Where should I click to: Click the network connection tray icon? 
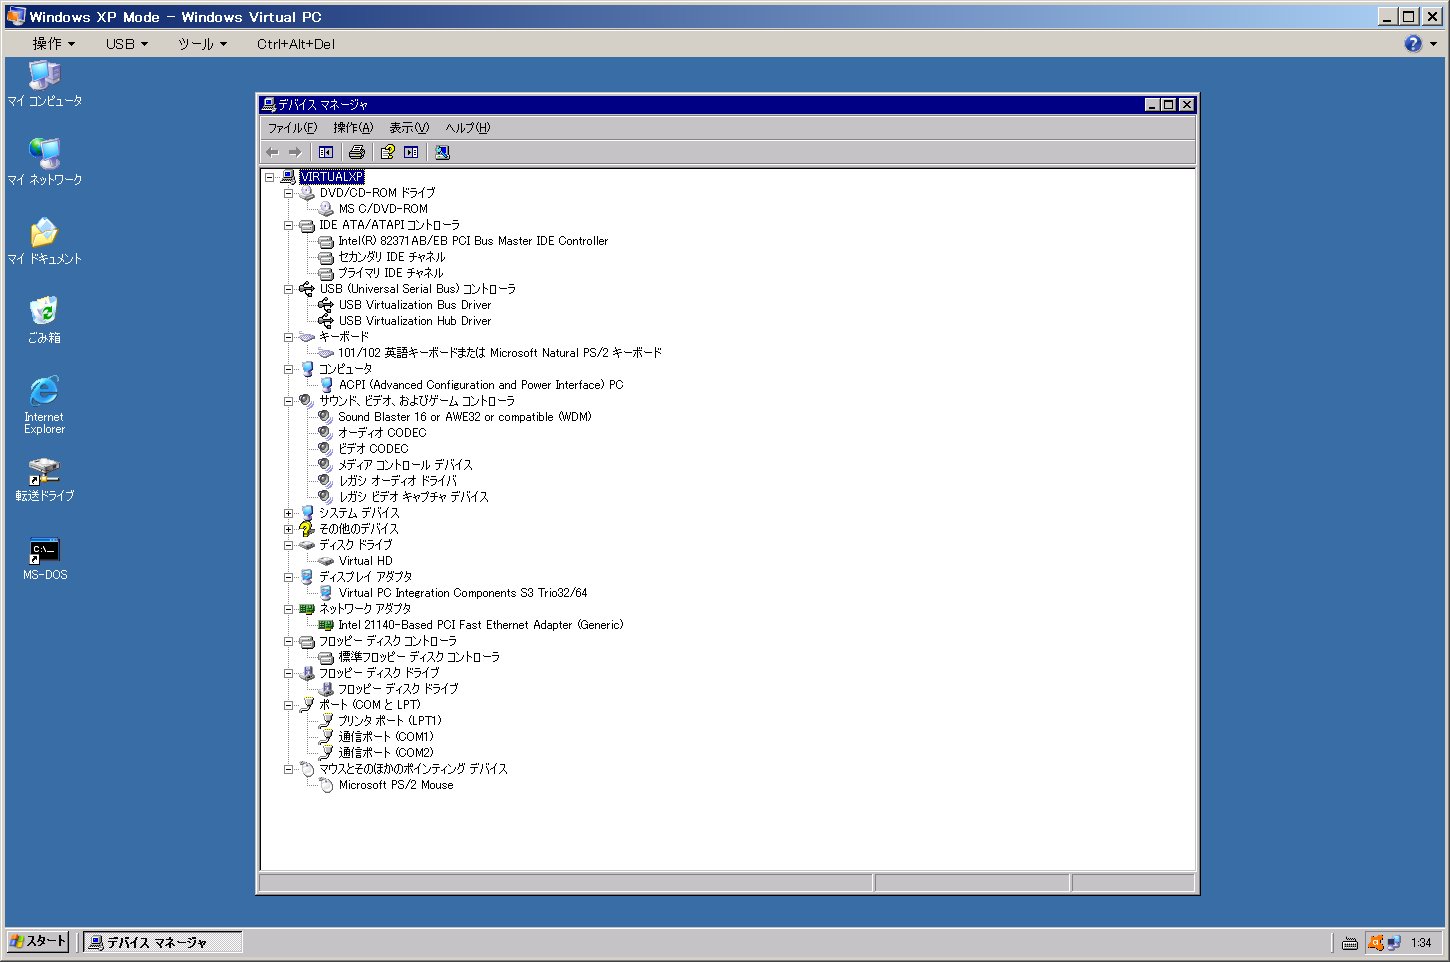click(1394, 942)
